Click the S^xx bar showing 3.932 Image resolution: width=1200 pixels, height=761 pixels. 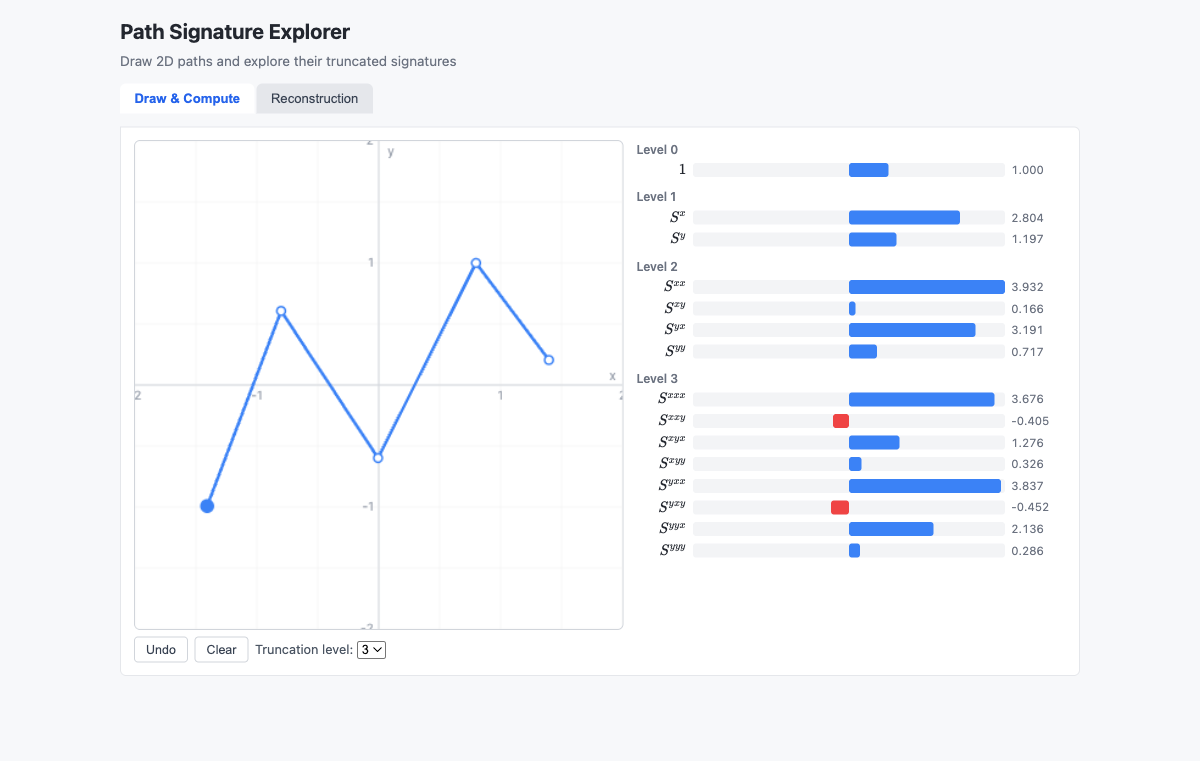(925, 286)
